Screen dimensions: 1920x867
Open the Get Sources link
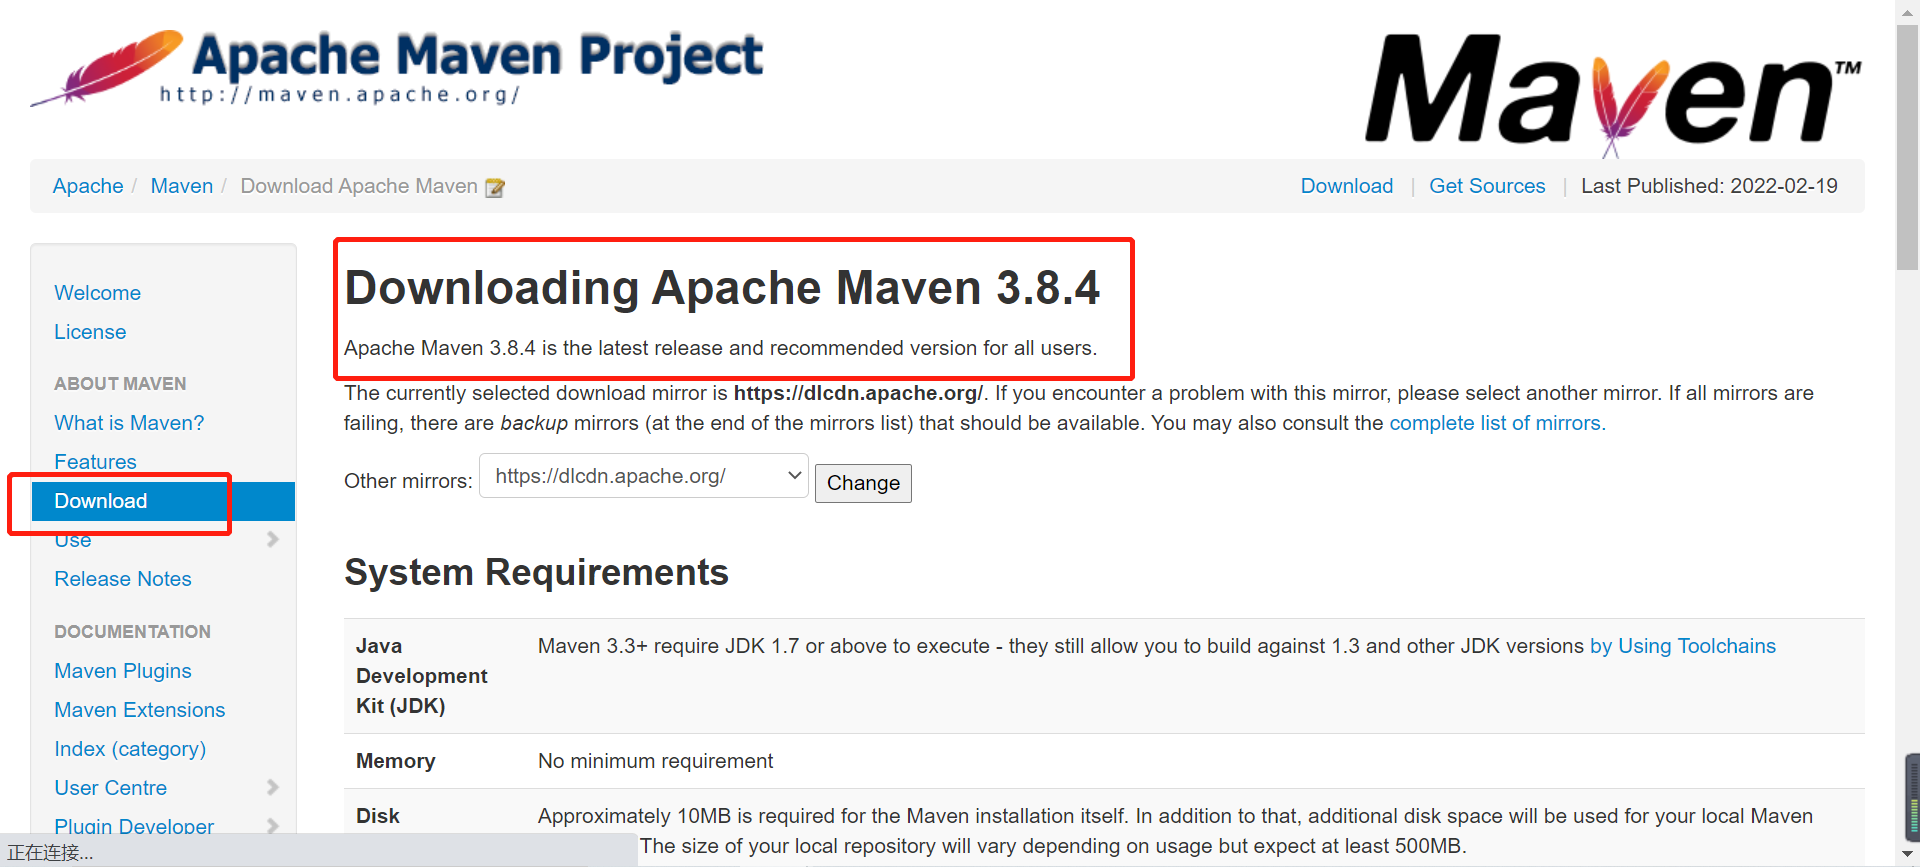pyautogui.click(x=1487, y=186)
